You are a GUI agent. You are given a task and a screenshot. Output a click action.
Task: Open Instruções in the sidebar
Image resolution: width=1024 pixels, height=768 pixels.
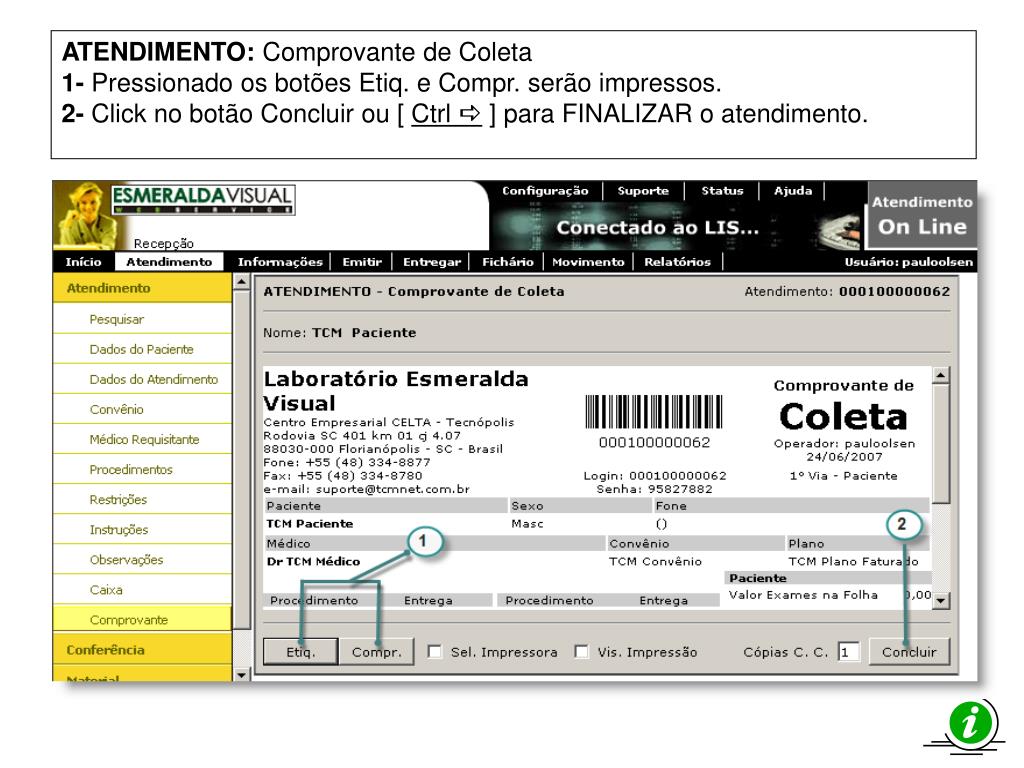click(x=142, y=530)
